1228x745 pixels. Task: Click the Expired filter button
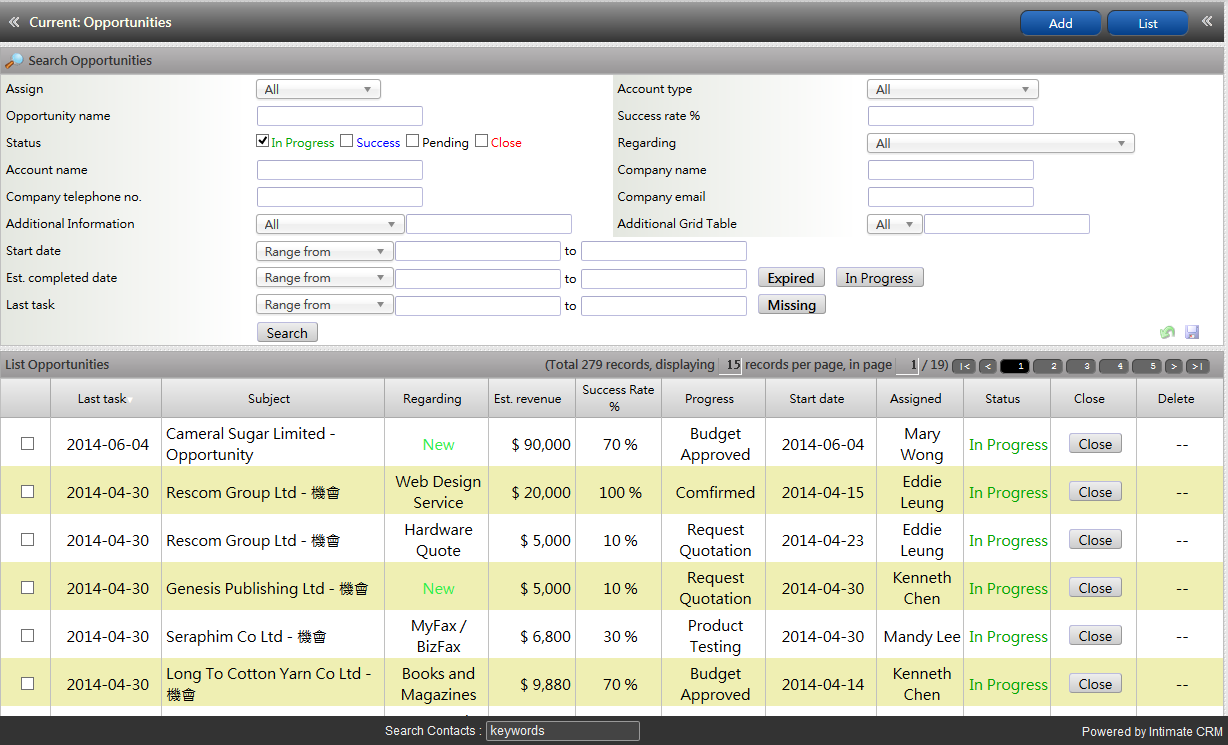pos(791,277)
